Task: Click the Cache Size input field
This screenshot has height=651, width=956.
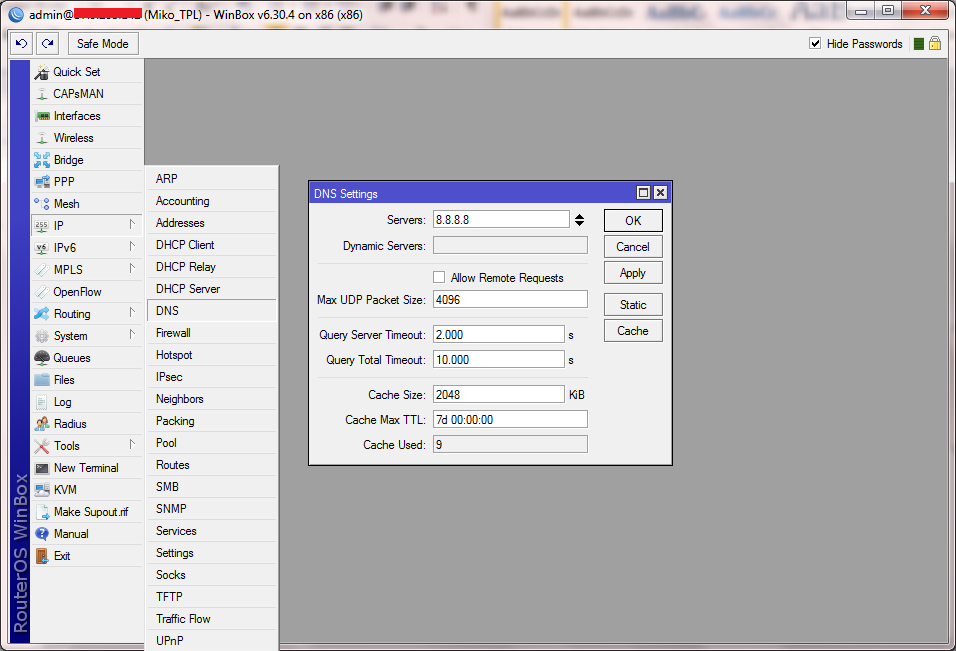Action: (x=499, y=394)
